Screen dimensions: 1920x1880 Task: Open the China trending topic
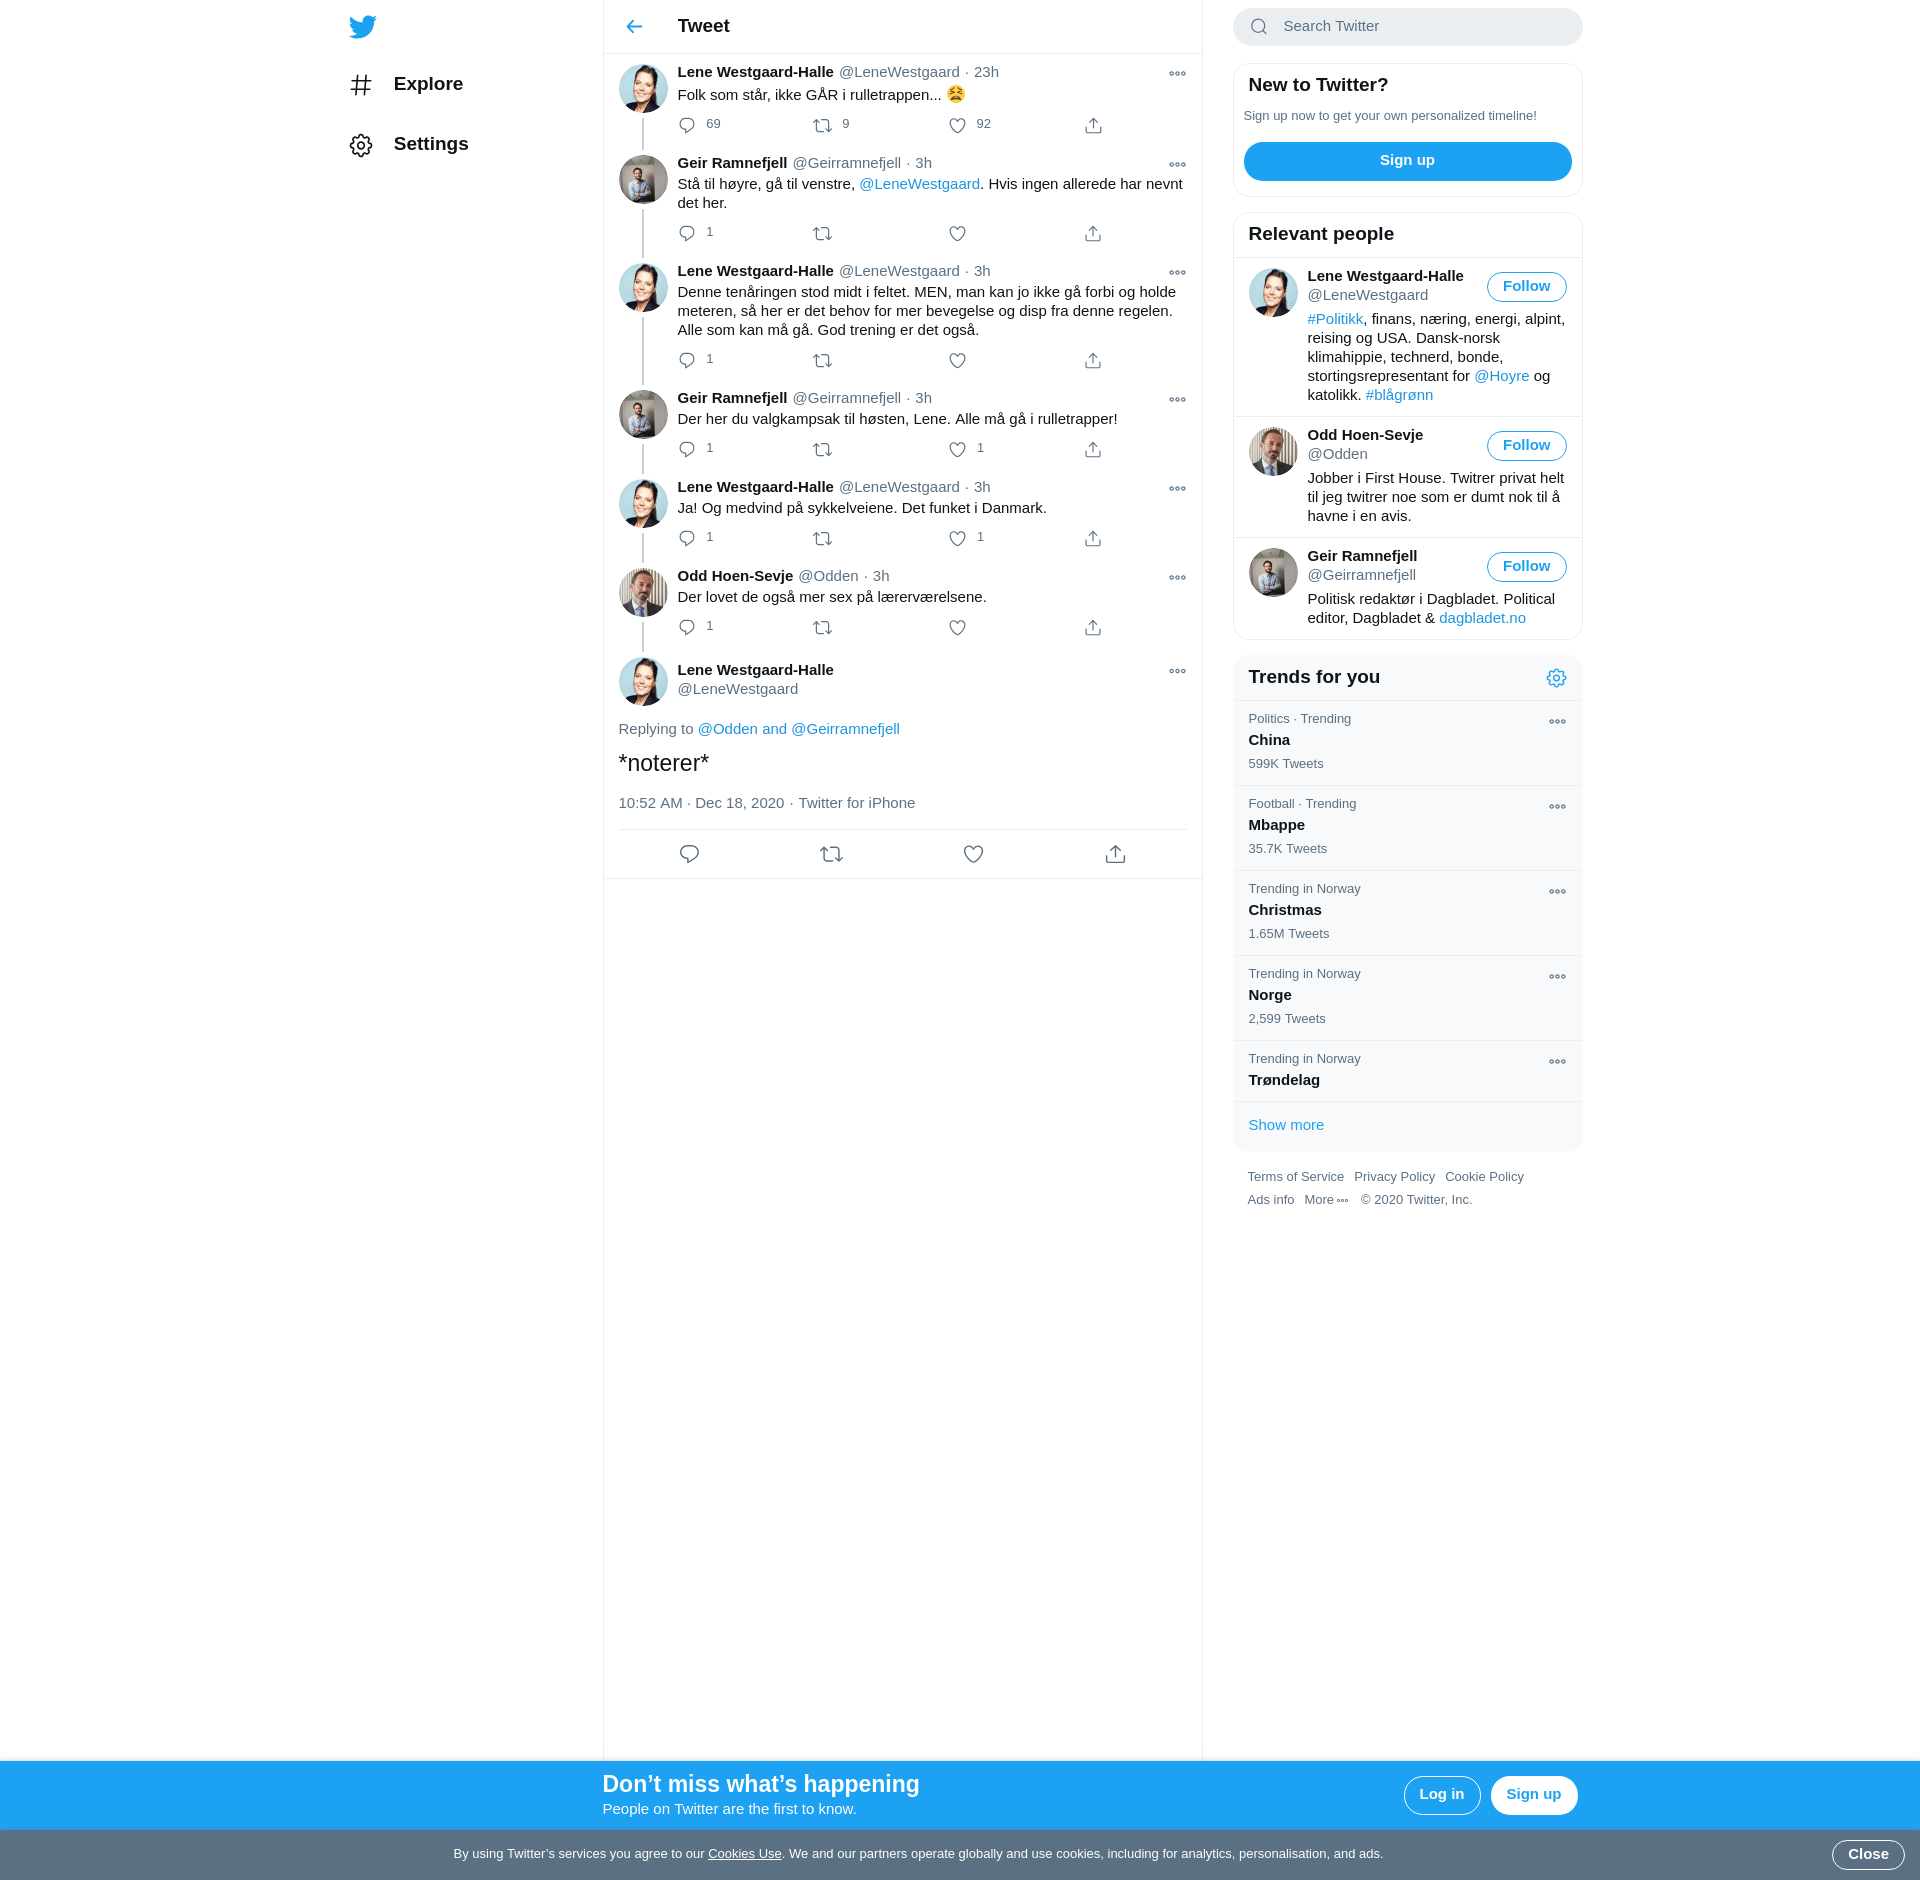1407,743
